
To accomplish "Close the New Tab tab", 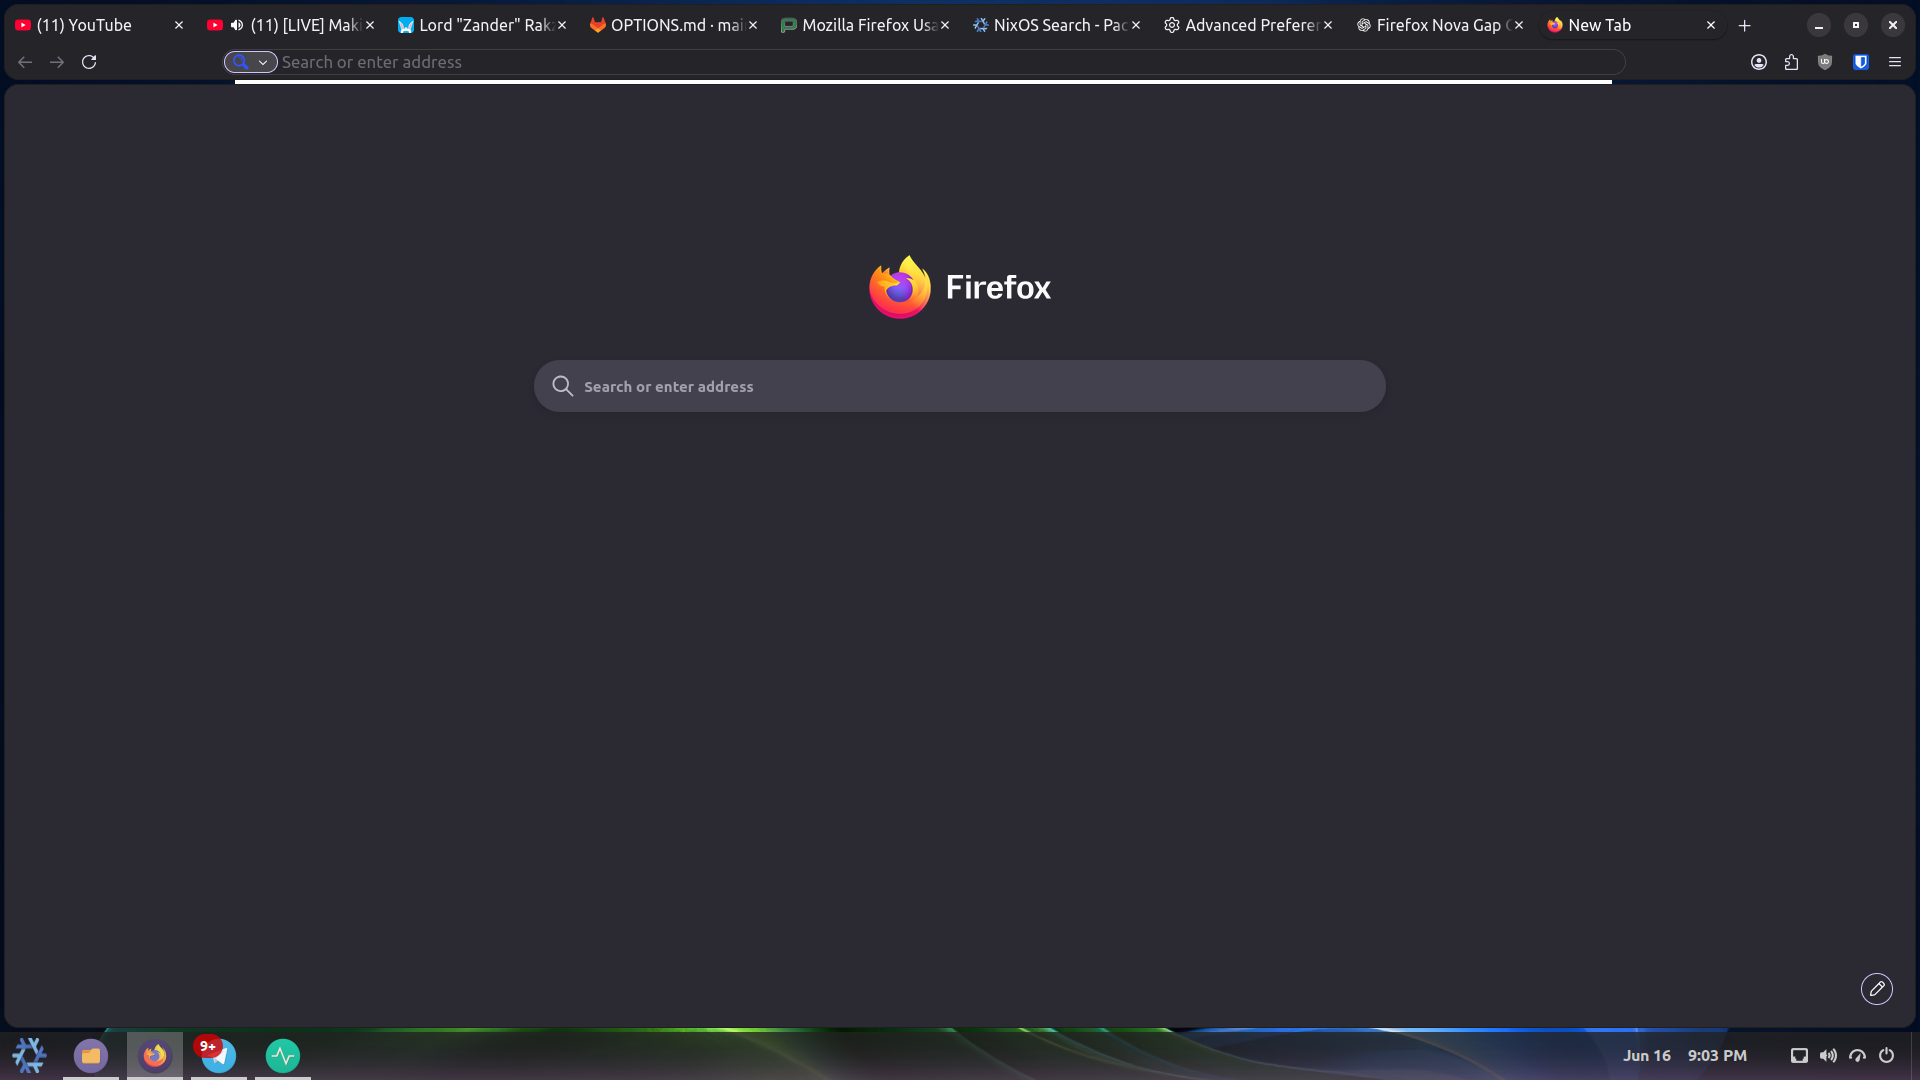I will pos(1711,25).
